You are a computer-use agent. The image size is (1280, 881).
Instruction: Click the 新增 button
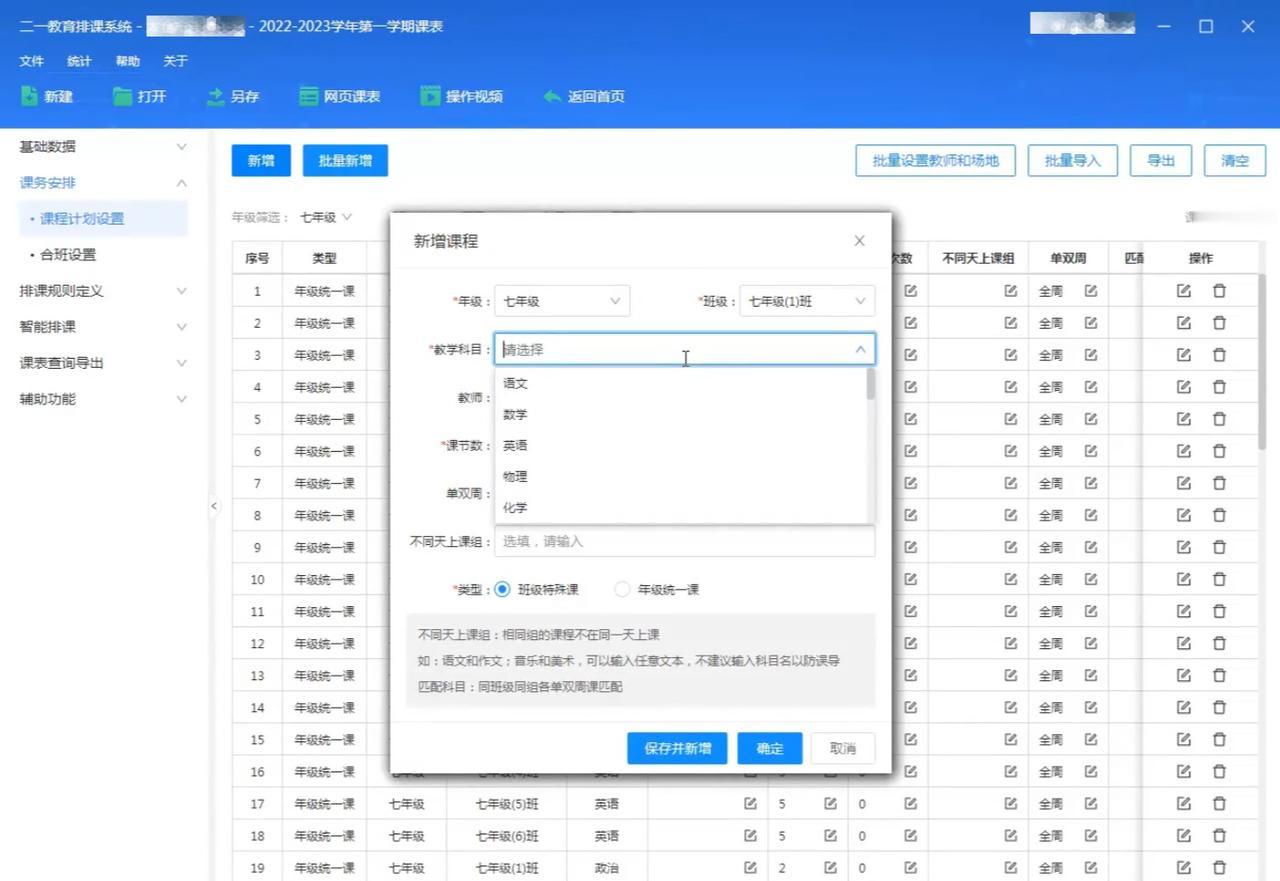click(261, 161)
